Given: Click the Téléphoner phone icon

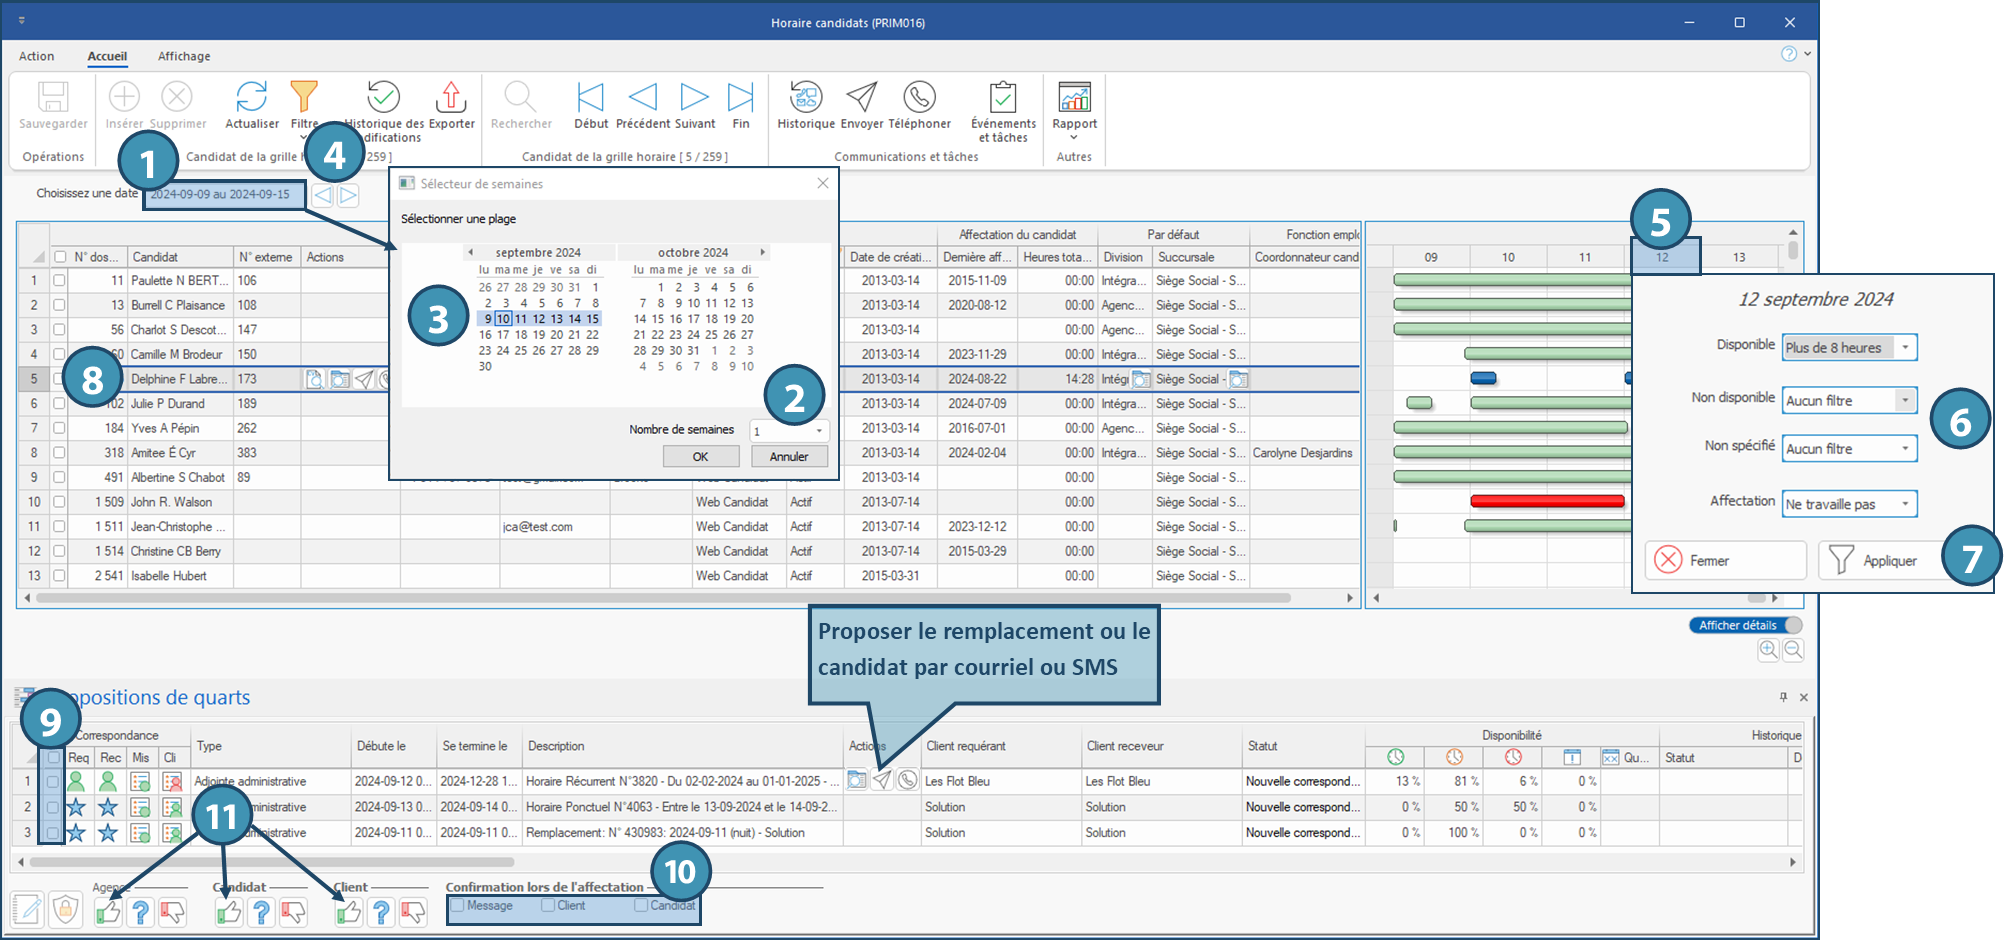Looking at the screenshot, I should (919, 98).
